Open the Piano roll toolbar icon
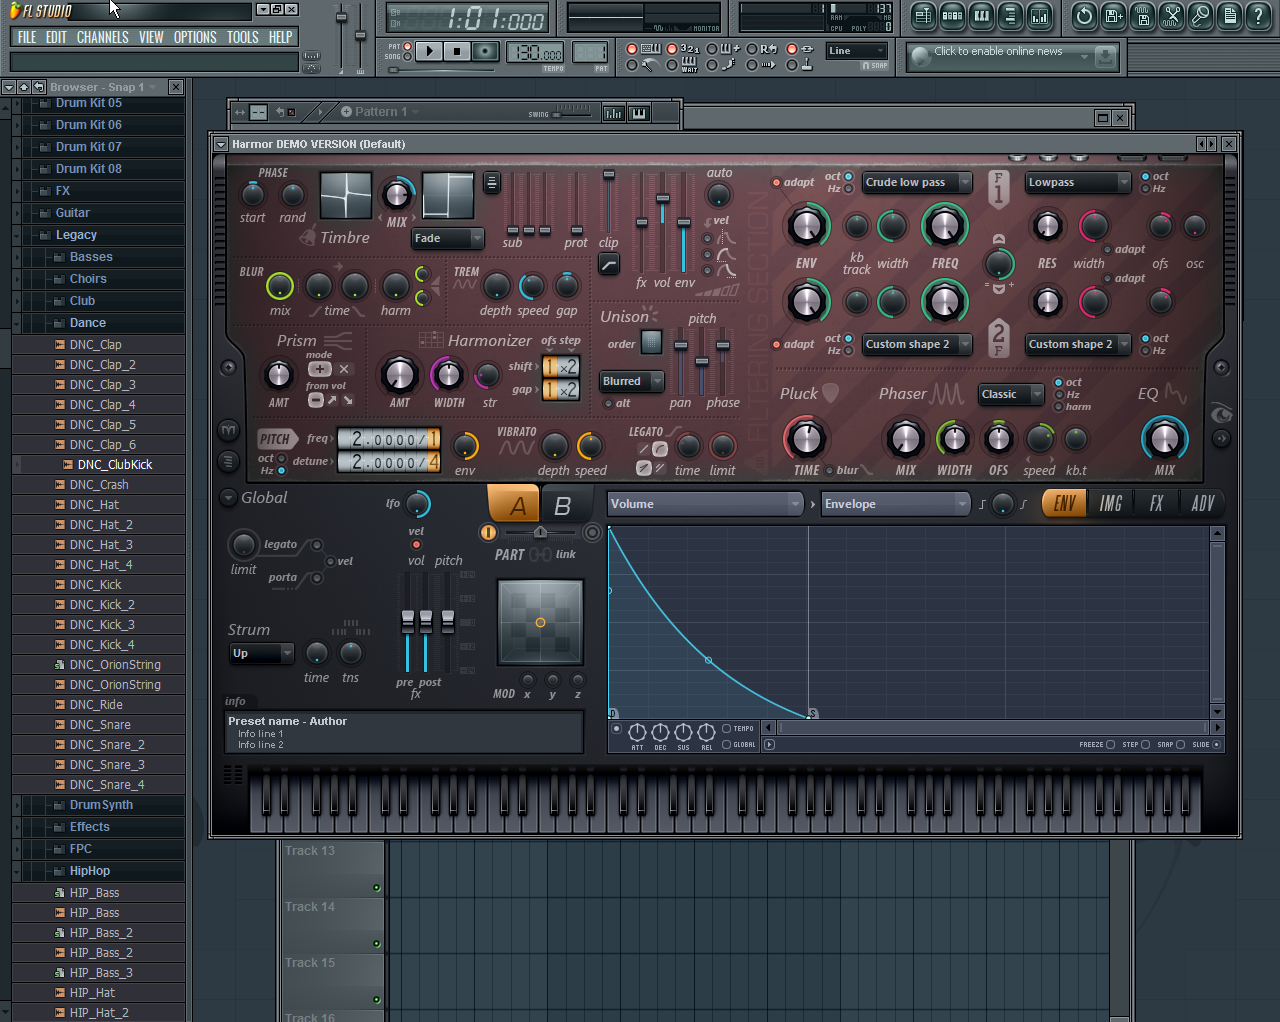 (982, 16)
